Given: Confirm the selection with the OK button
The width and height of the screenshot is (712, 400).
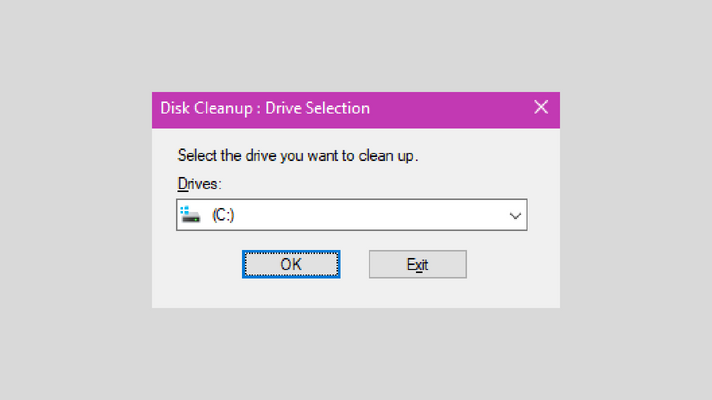Looking at the screenshot, I should (291, 264).
